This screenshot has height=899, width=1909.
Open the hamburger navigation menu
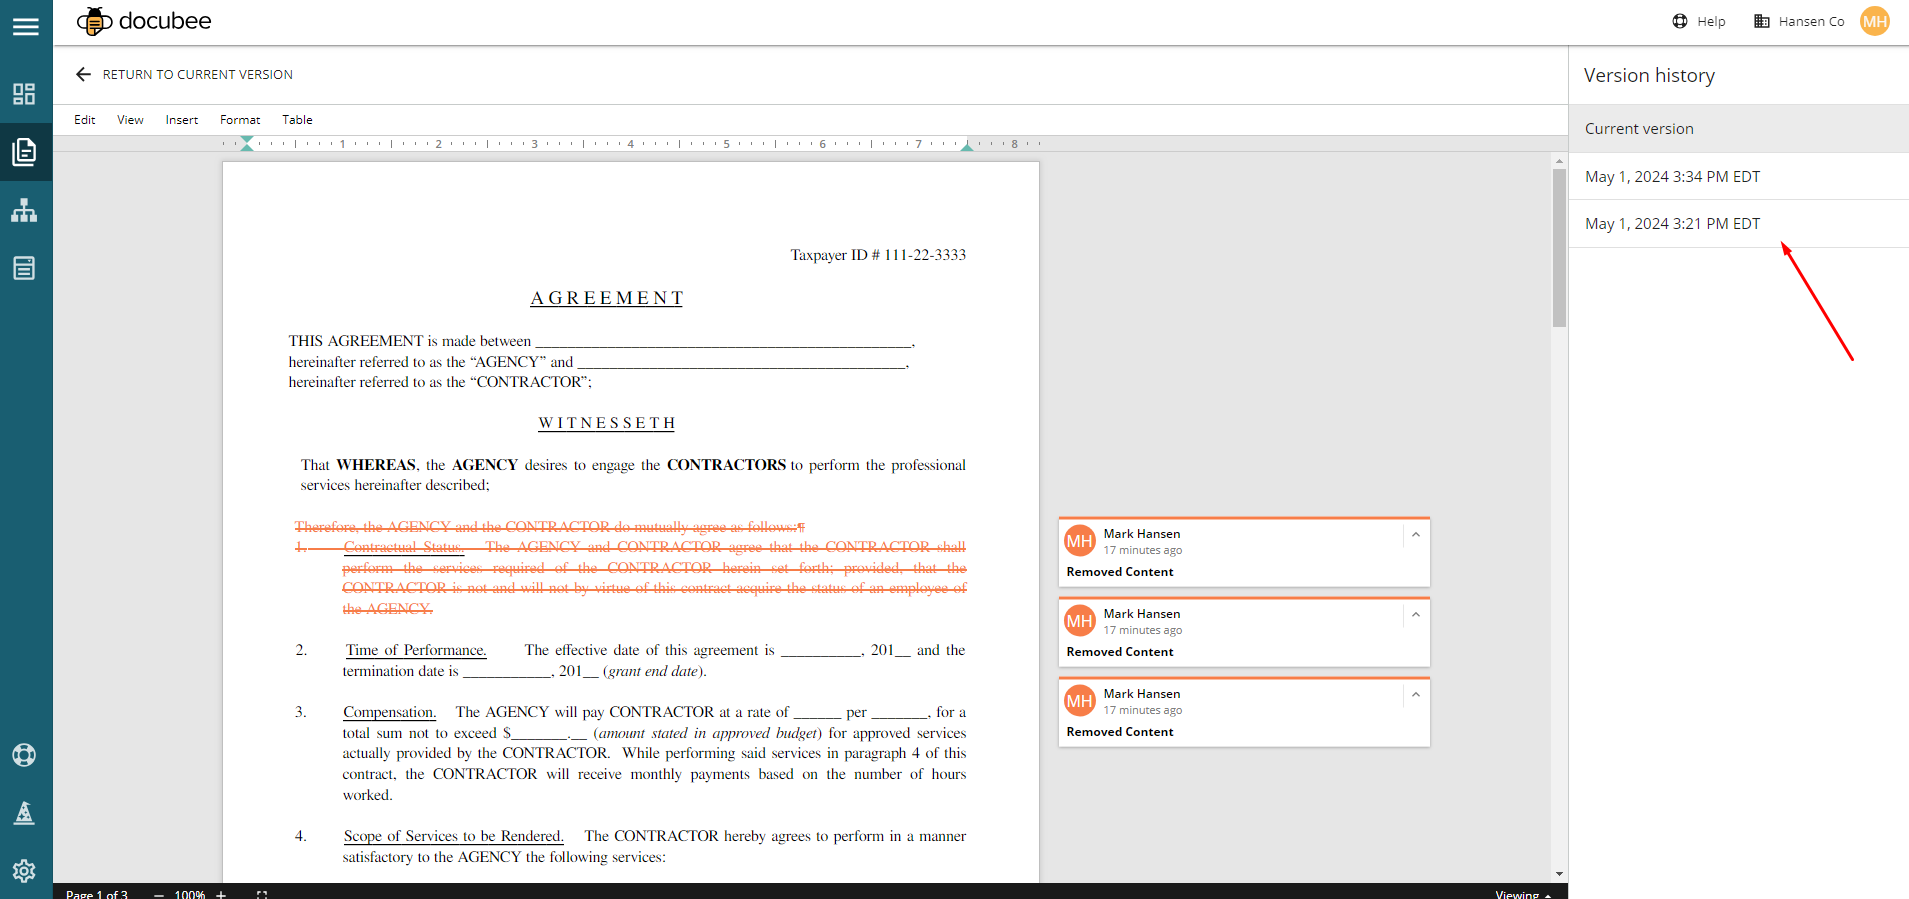click(26, 27)
